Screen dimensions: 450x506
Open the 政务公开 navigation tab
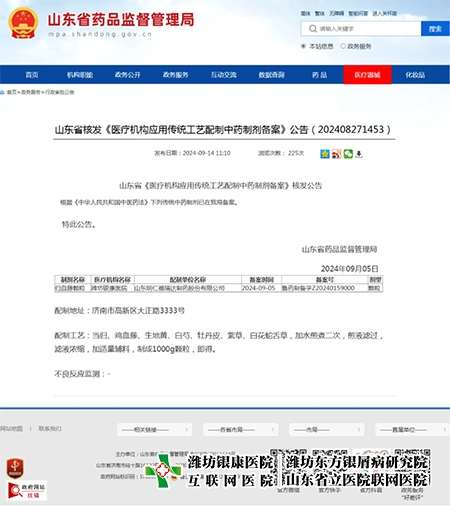128,75
